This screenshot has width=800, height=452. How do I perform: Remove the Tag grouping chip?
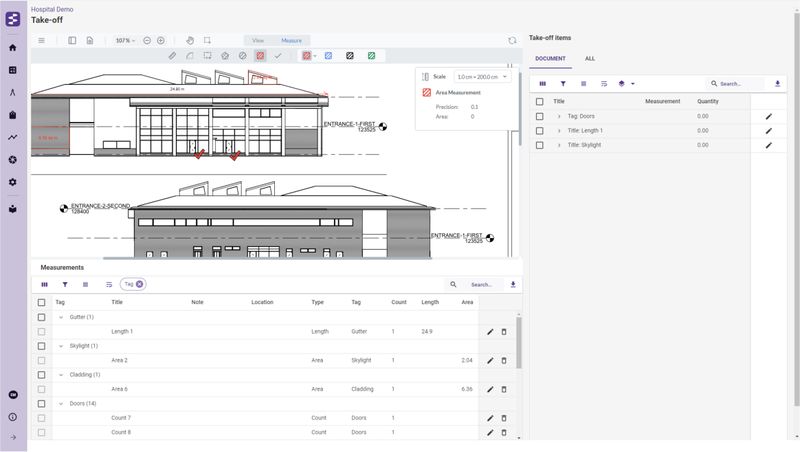pyautogui.click(x=139, y=284)
